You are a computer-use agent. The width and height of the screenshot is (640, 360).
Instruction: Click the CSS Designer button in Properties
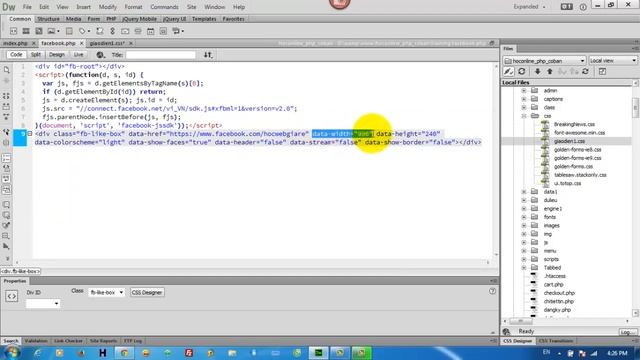point(147,292)
